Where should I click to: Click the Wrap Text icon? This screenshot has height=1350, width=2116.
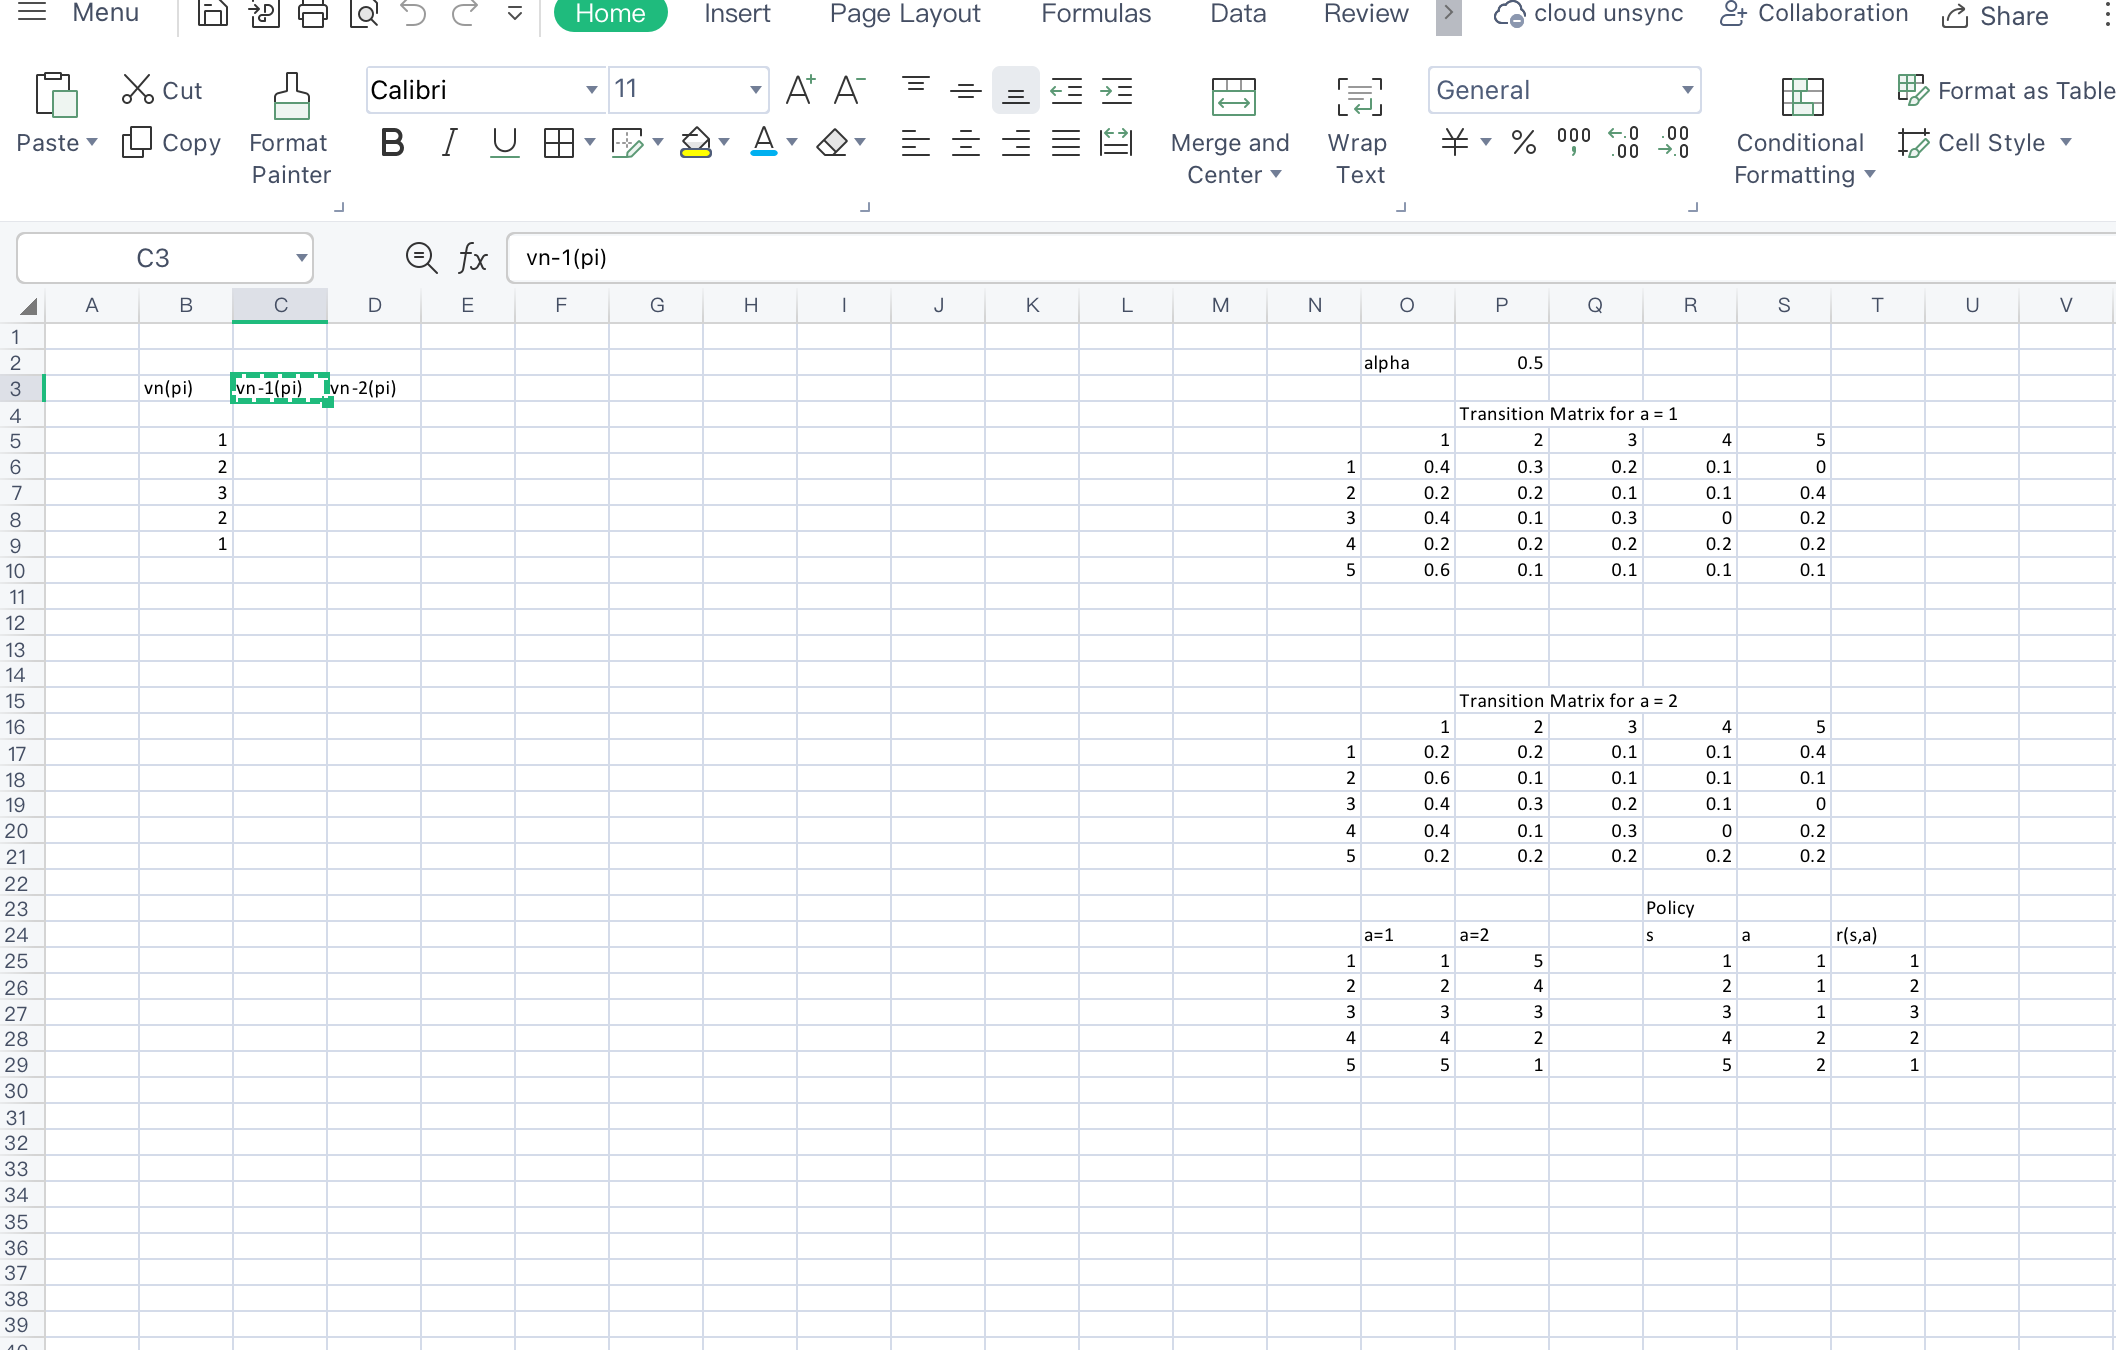click(x=1359, y=97)
